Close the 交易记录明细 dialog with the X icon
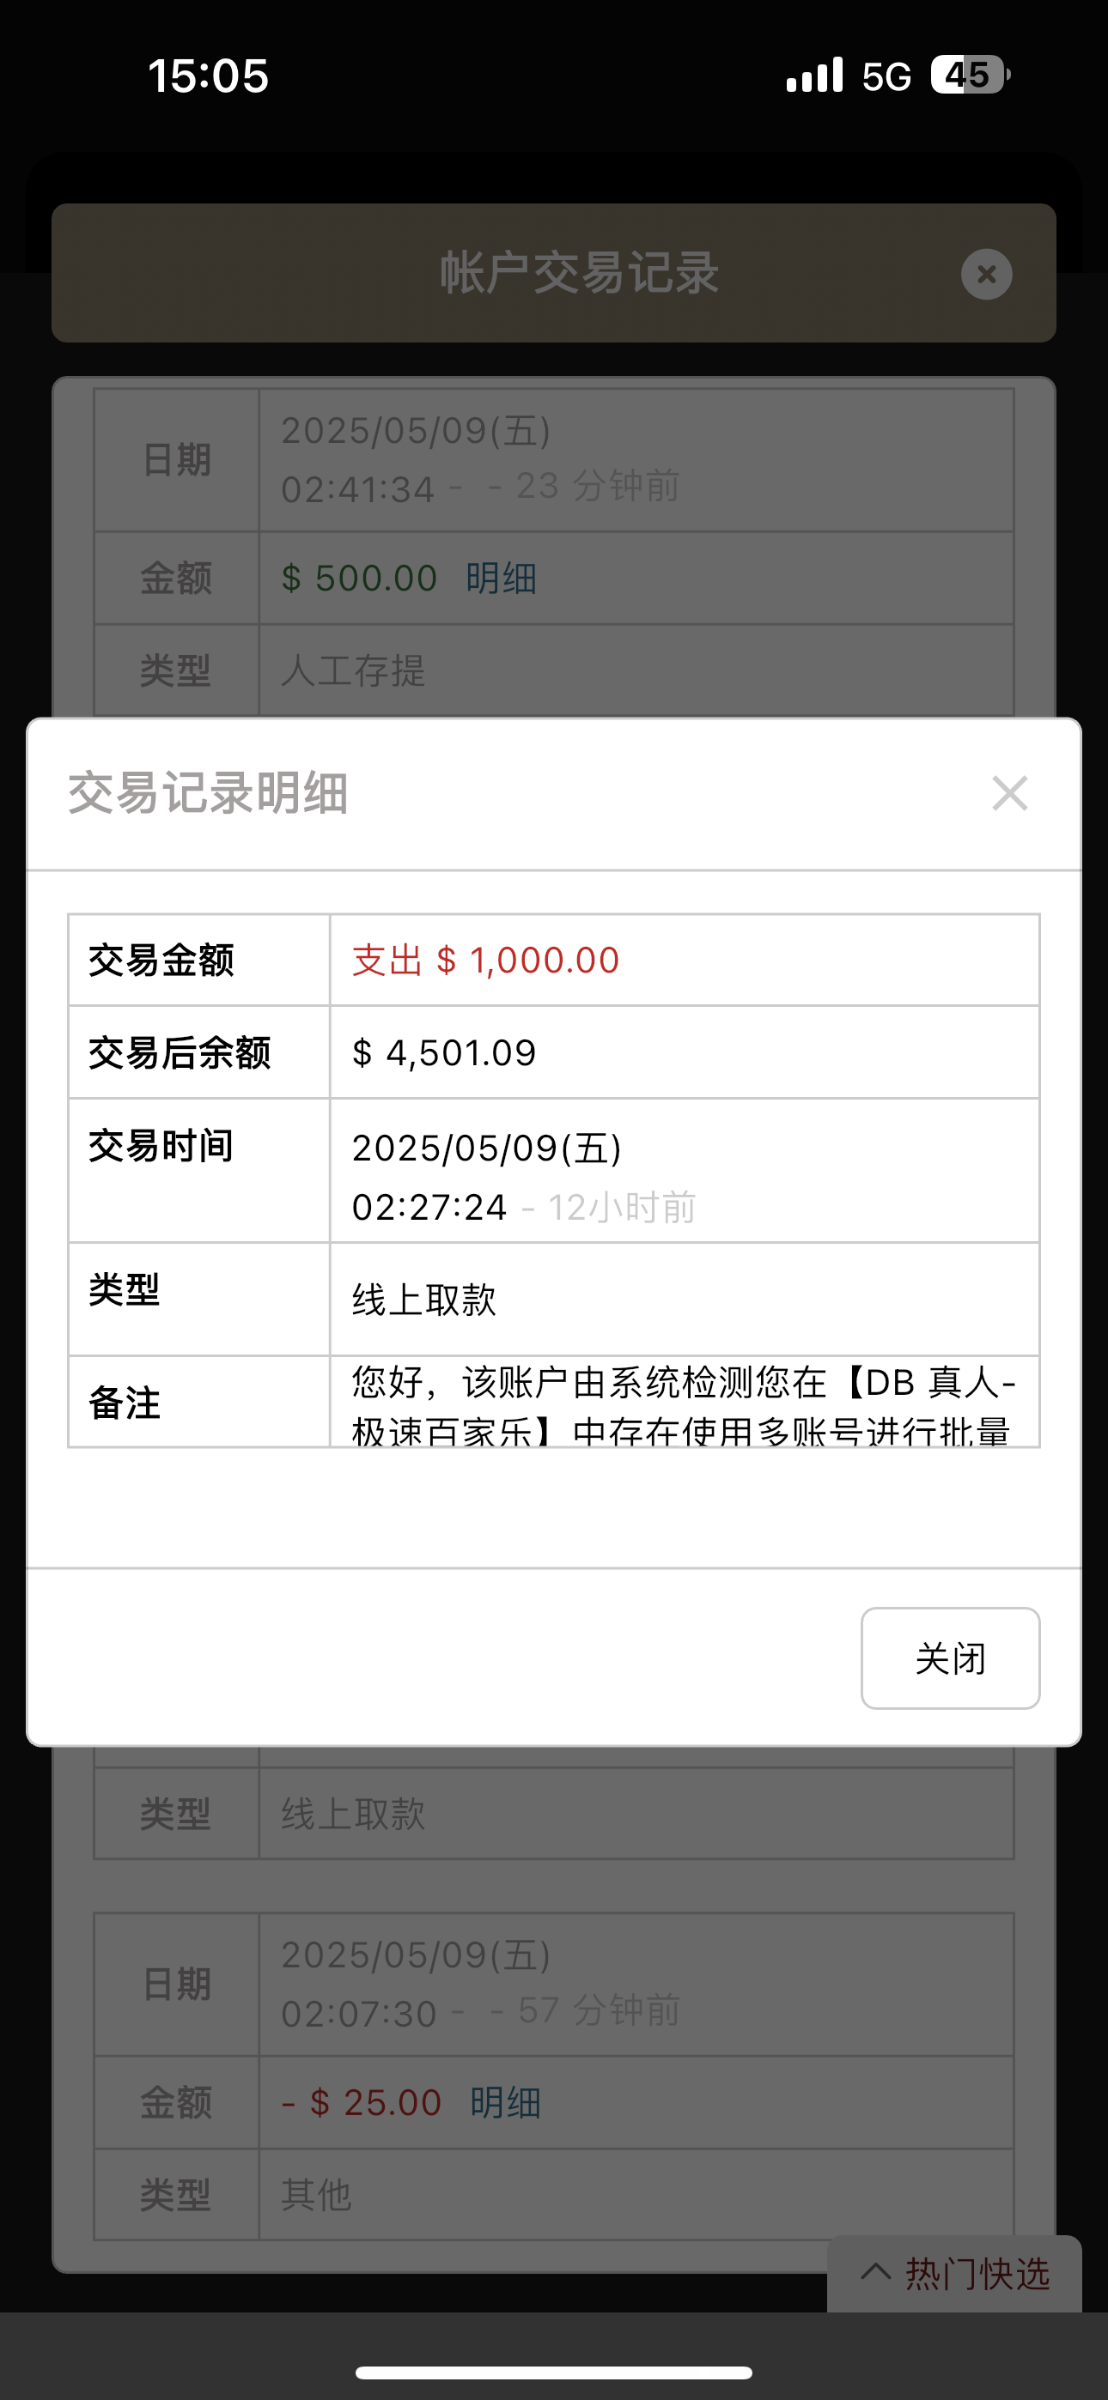Viewport: 1108px width, 2400px height. [1009, 794]
